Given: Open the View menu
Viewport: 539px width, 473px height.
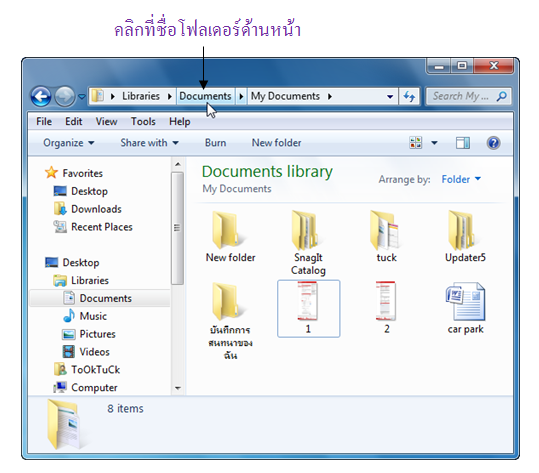Looking at the screenshot, I should (x=107, y=121).
